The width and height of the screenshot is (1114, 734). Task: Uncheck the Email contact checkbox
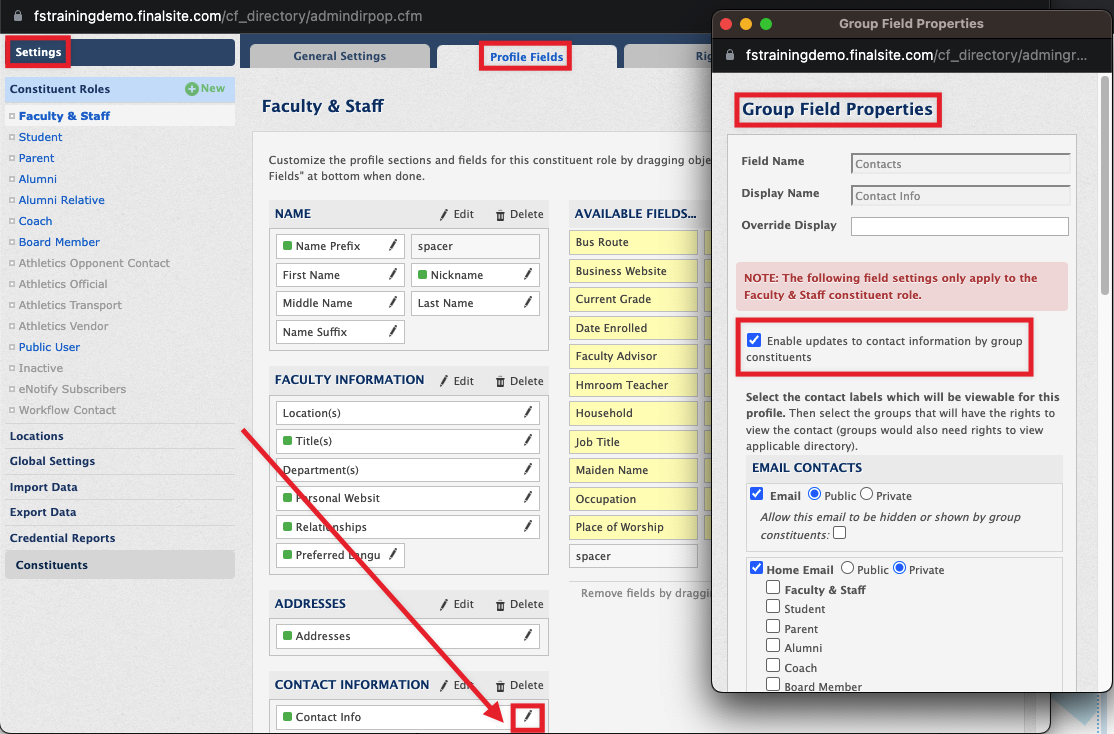pos(757,494)
